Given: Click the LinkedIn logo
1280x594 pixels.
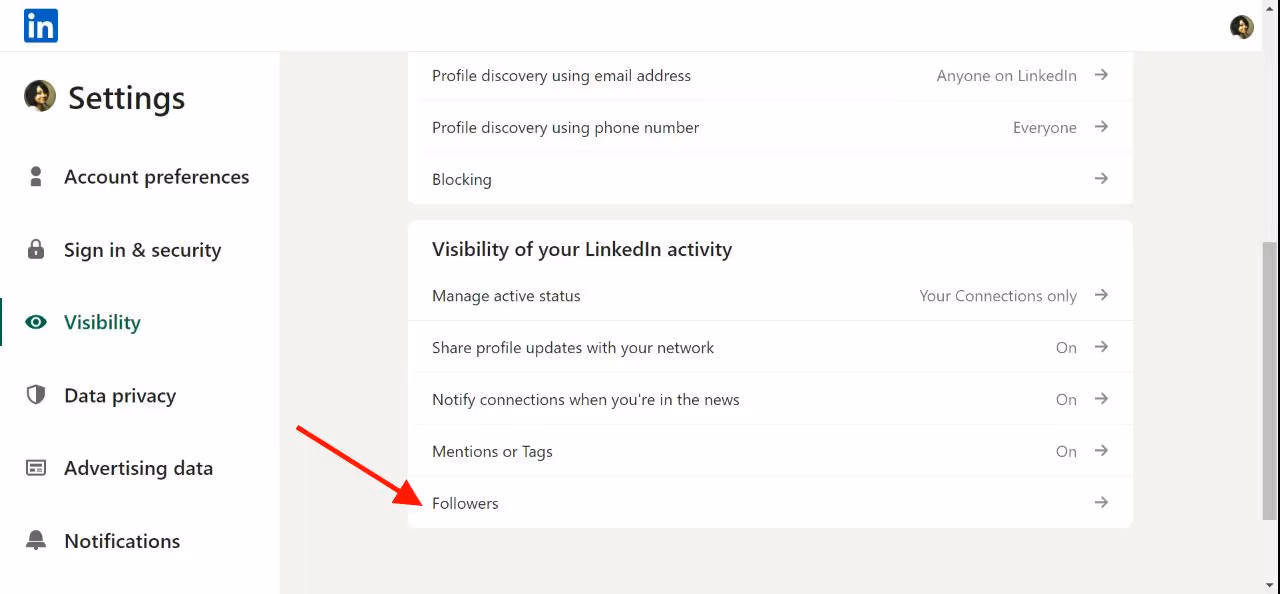Looking at the screenshot, I should click(40, 25).
